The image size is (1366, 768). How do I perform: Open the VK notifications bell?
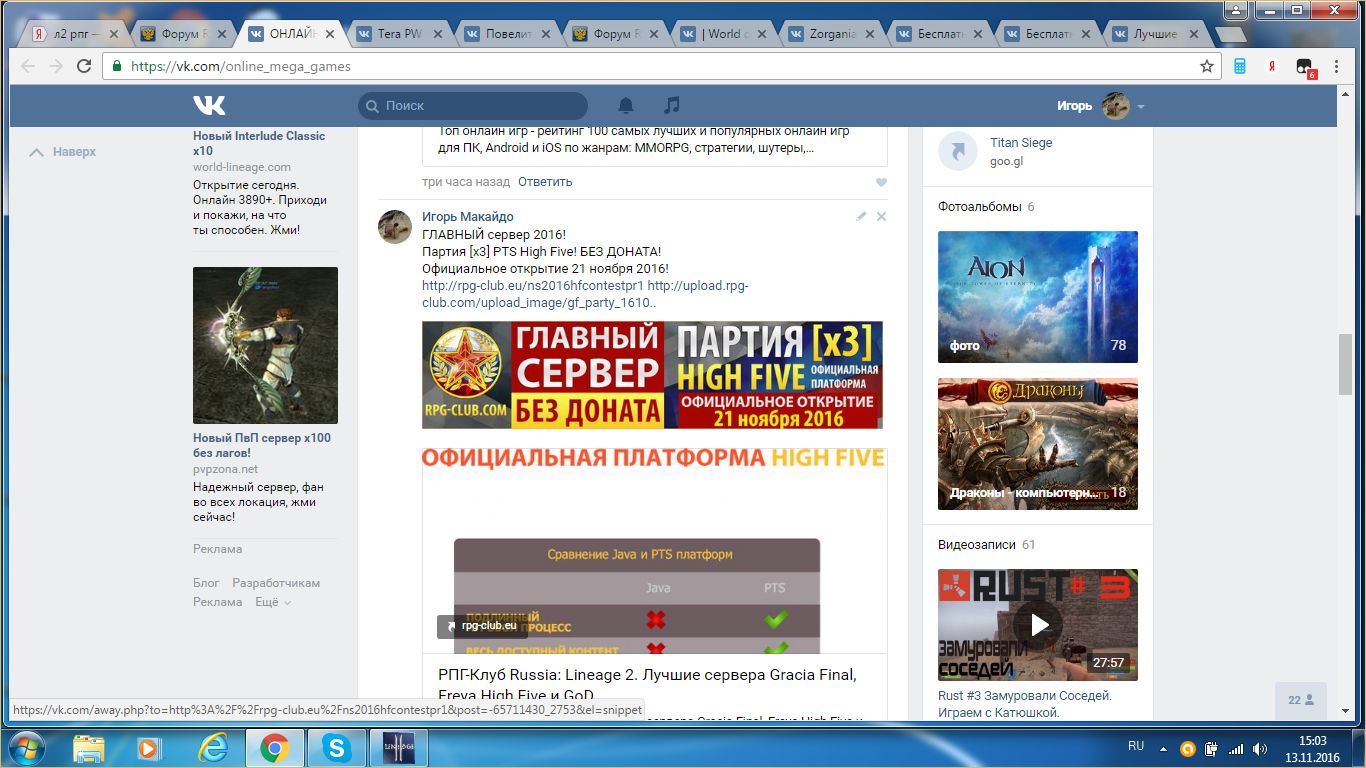[626, 105]
